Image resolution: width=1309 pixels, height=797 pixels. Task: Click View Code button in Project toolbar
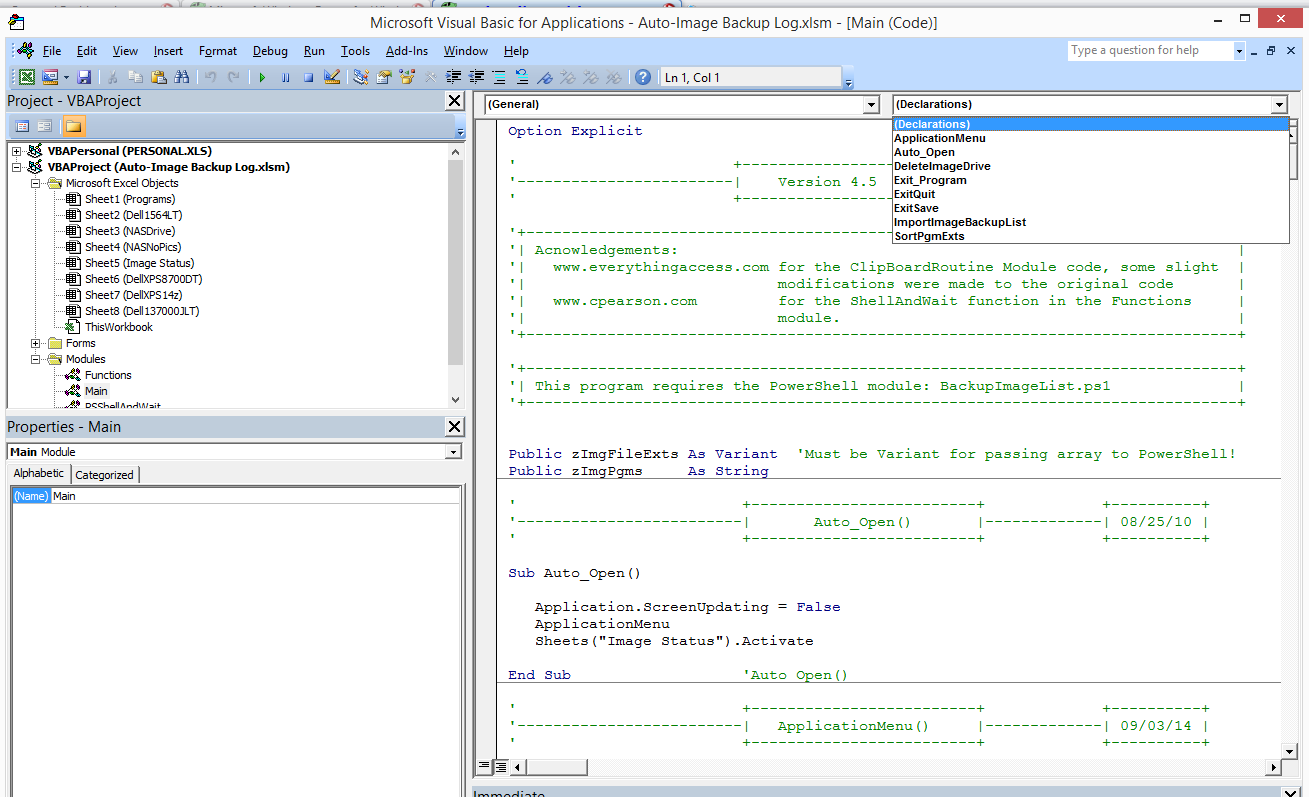tap(22, 126)
